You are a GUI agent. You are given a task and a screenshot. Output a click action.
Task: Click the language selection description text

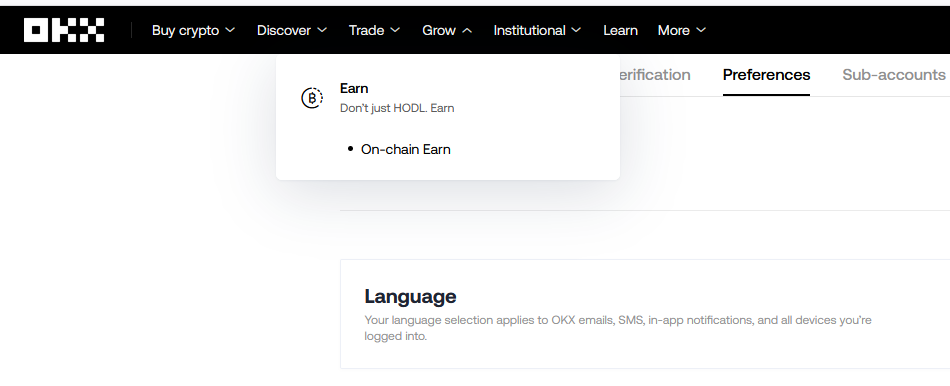[x=617, y=328]
